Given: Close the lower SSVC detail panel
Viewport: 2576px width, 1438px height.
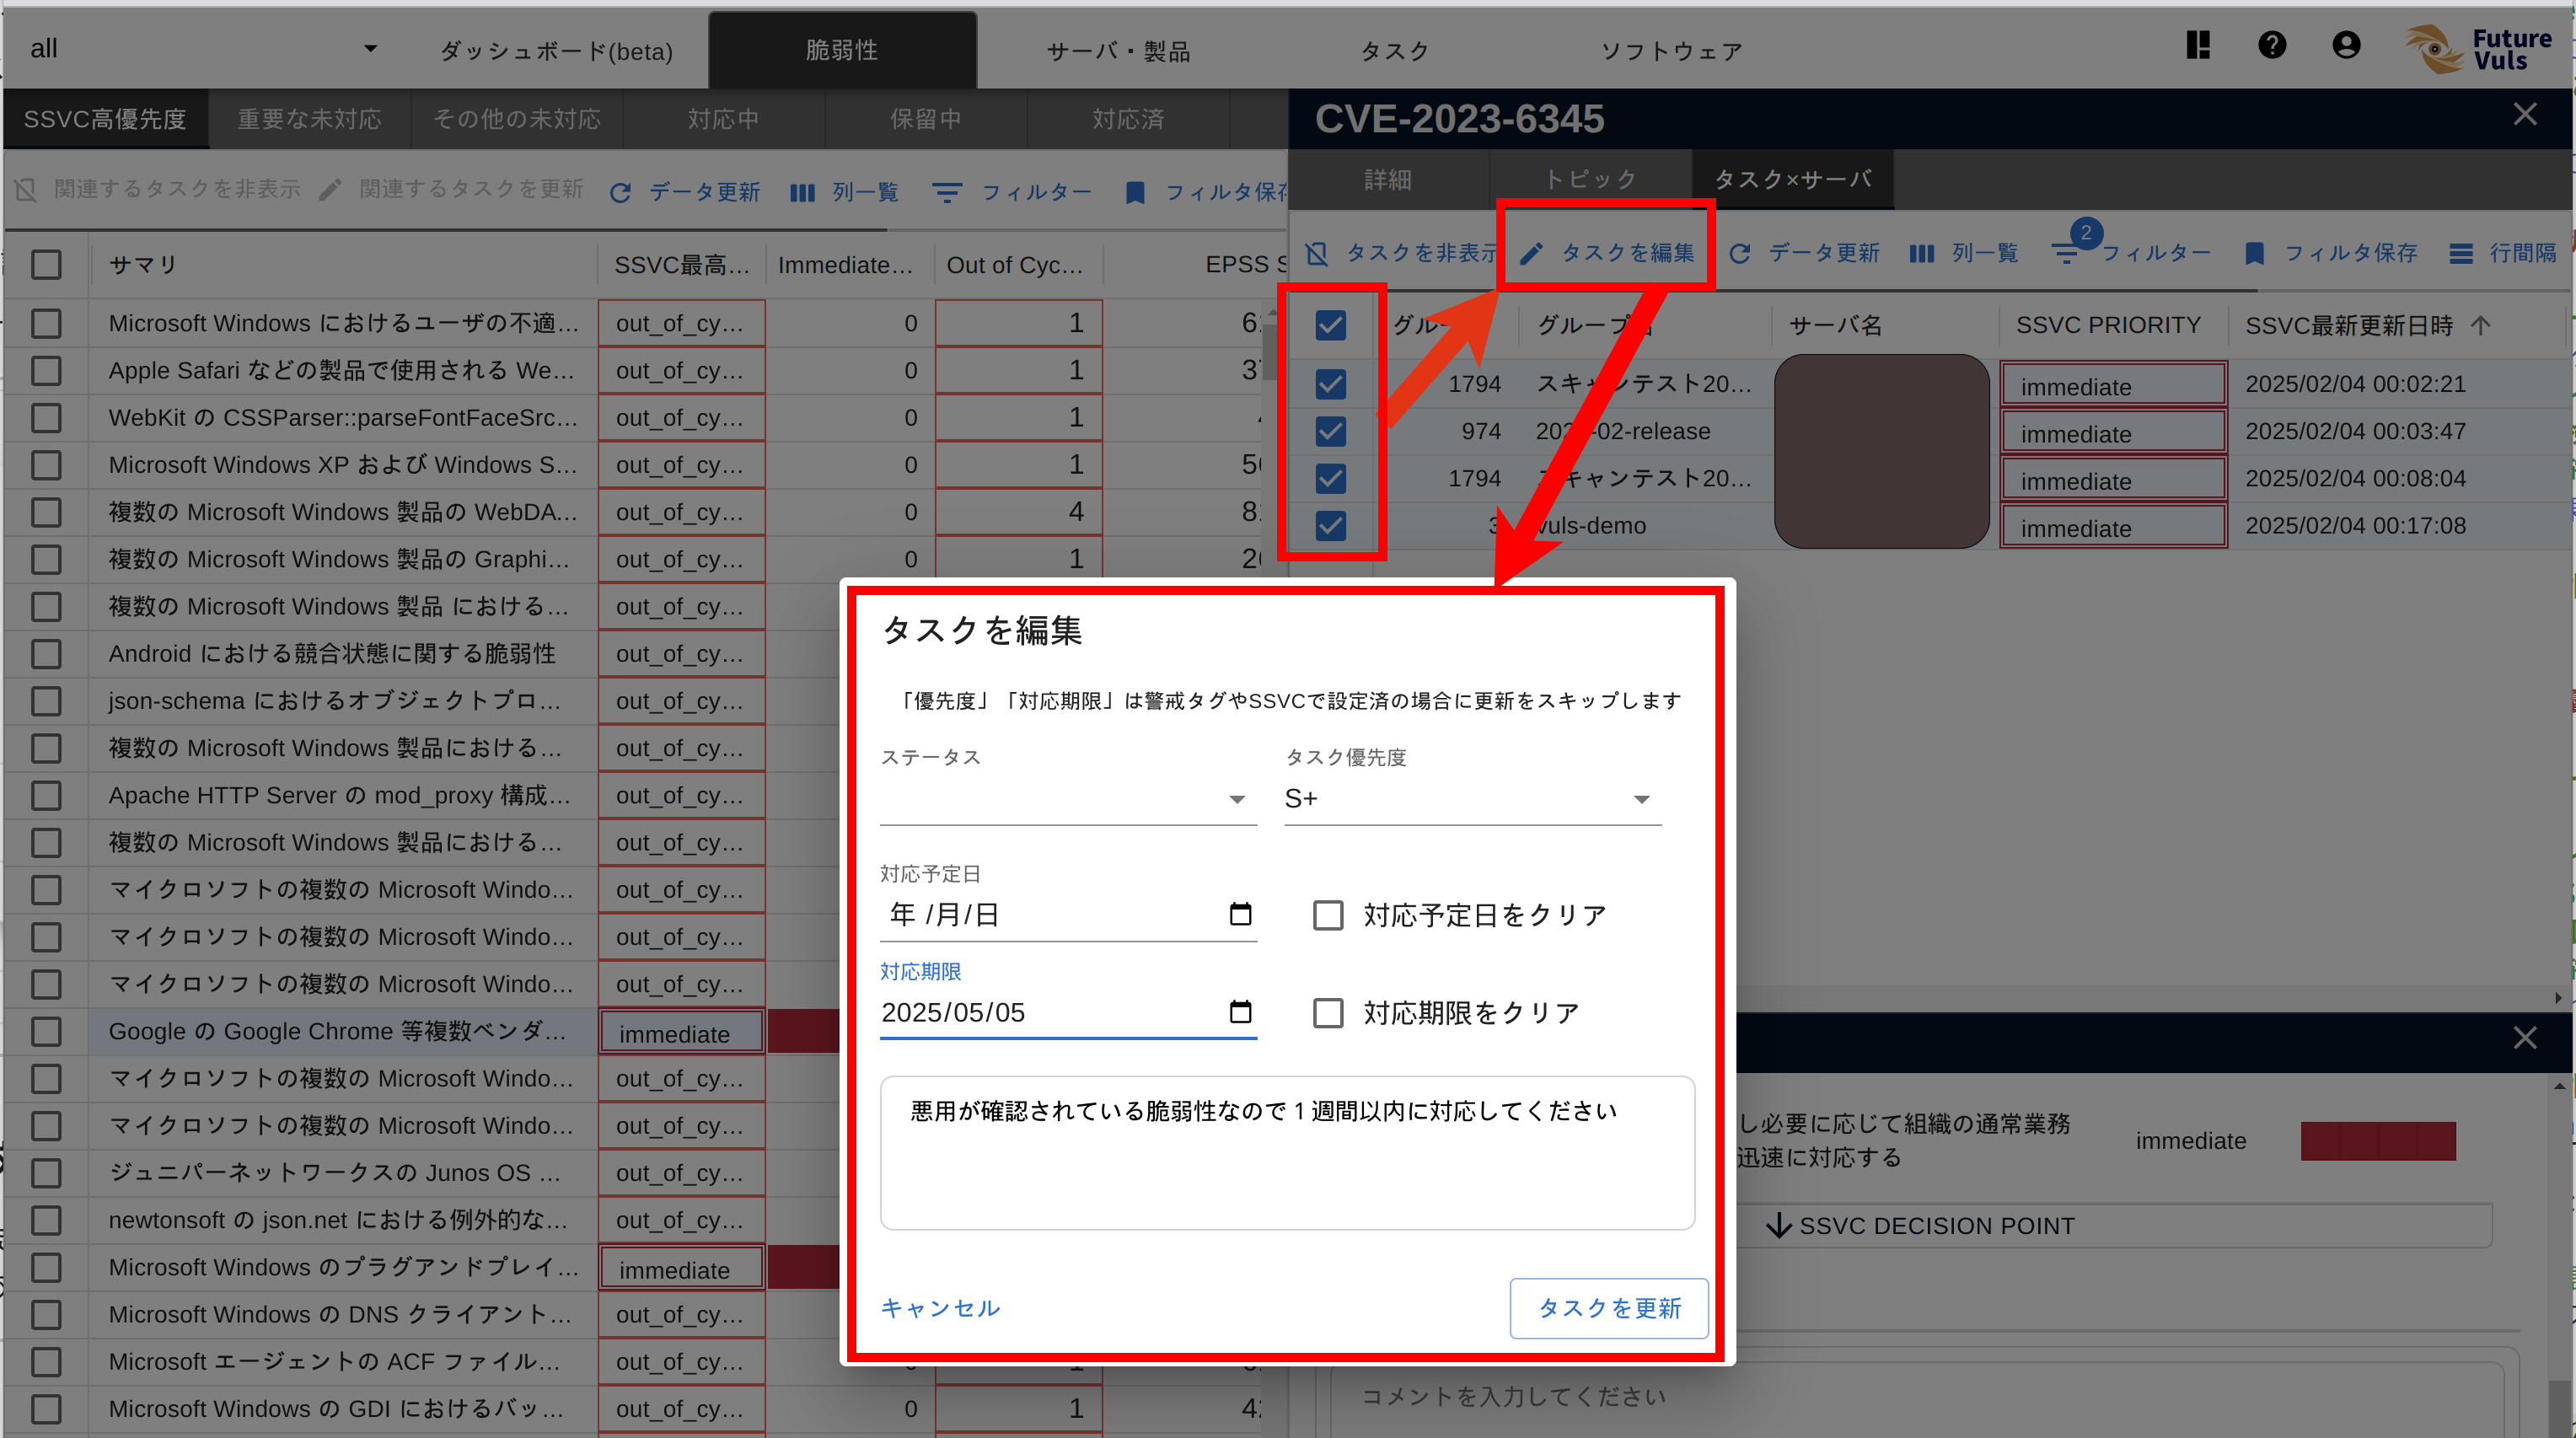Looking at the screenshot, I should coord(2525,1038).
